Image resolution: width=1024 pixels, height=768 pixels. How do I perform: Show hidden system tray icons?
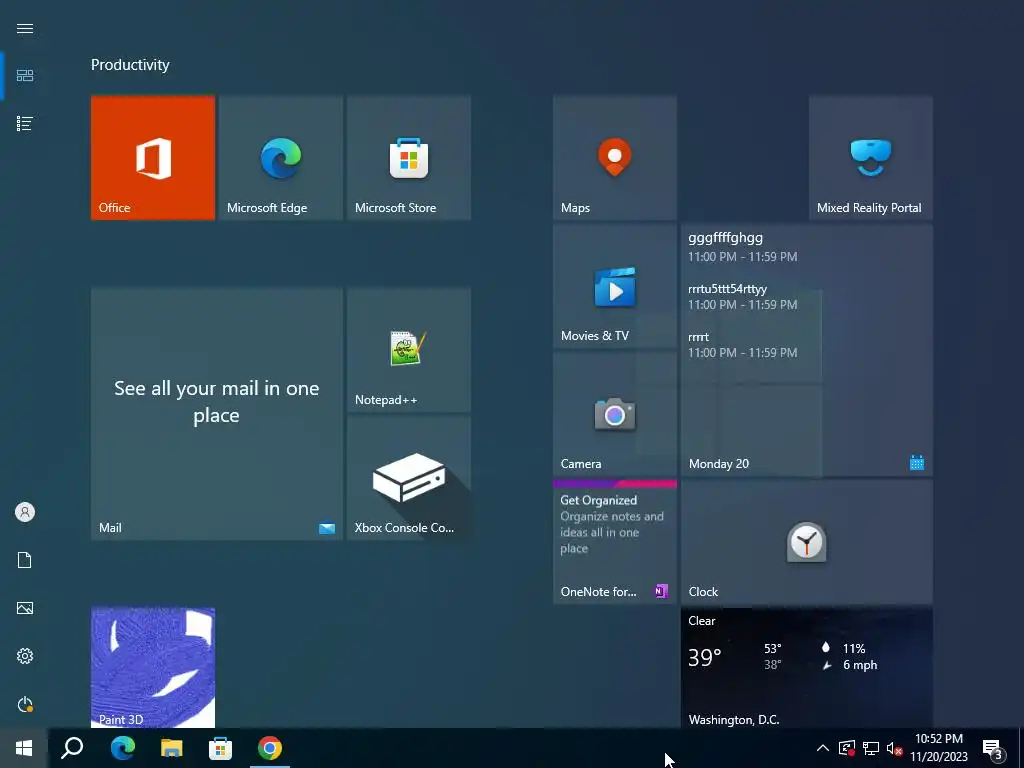tap(823, 748)
